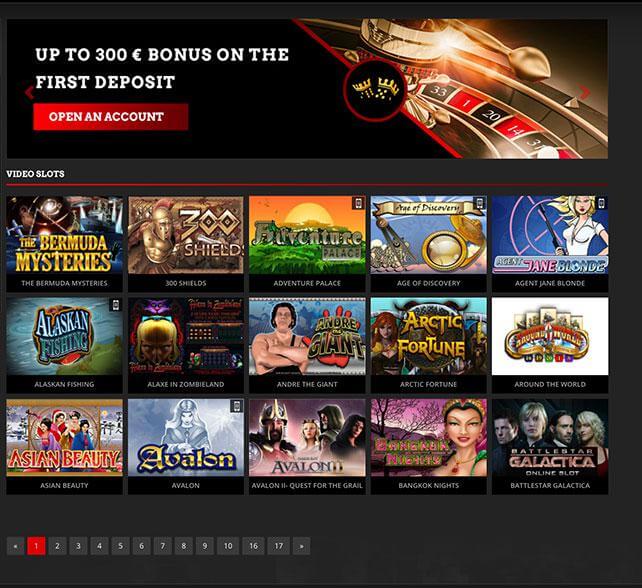Click mobile icon on Avalon tile
The width and height of the screenshot is (642, 588).
click(237, 406)
